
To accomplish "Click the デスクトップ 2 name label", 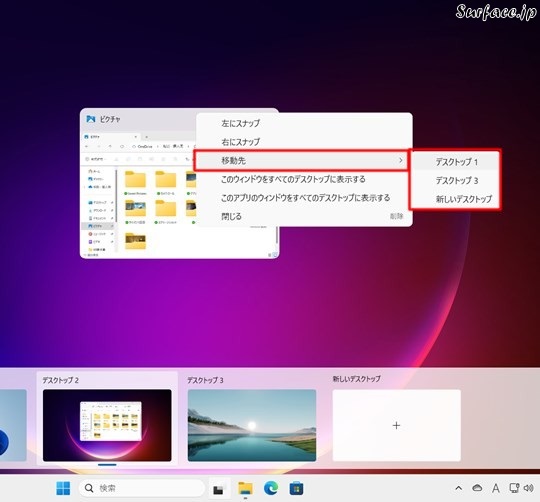I will click(x=61, y=380).
